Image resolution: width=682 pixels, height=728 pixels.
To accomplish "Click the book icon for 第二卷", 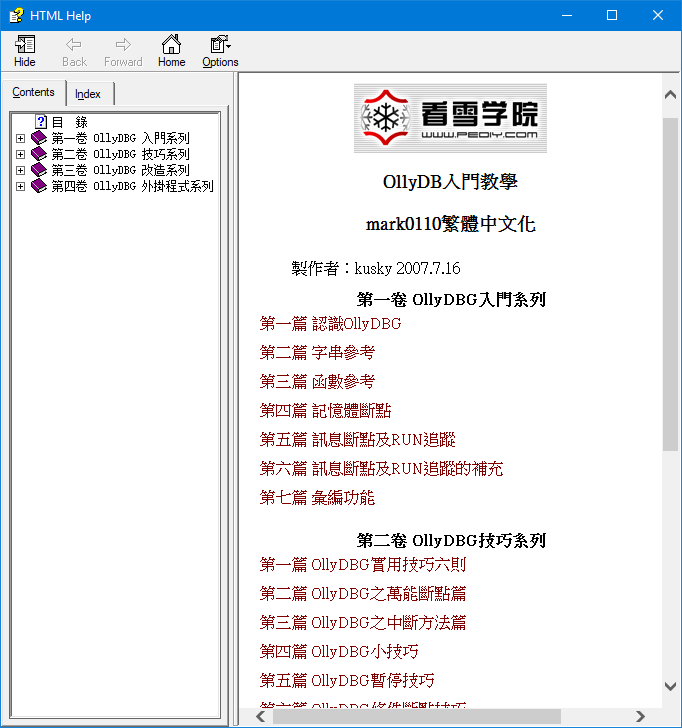I will pyautogui.click(x=39, y=154).
